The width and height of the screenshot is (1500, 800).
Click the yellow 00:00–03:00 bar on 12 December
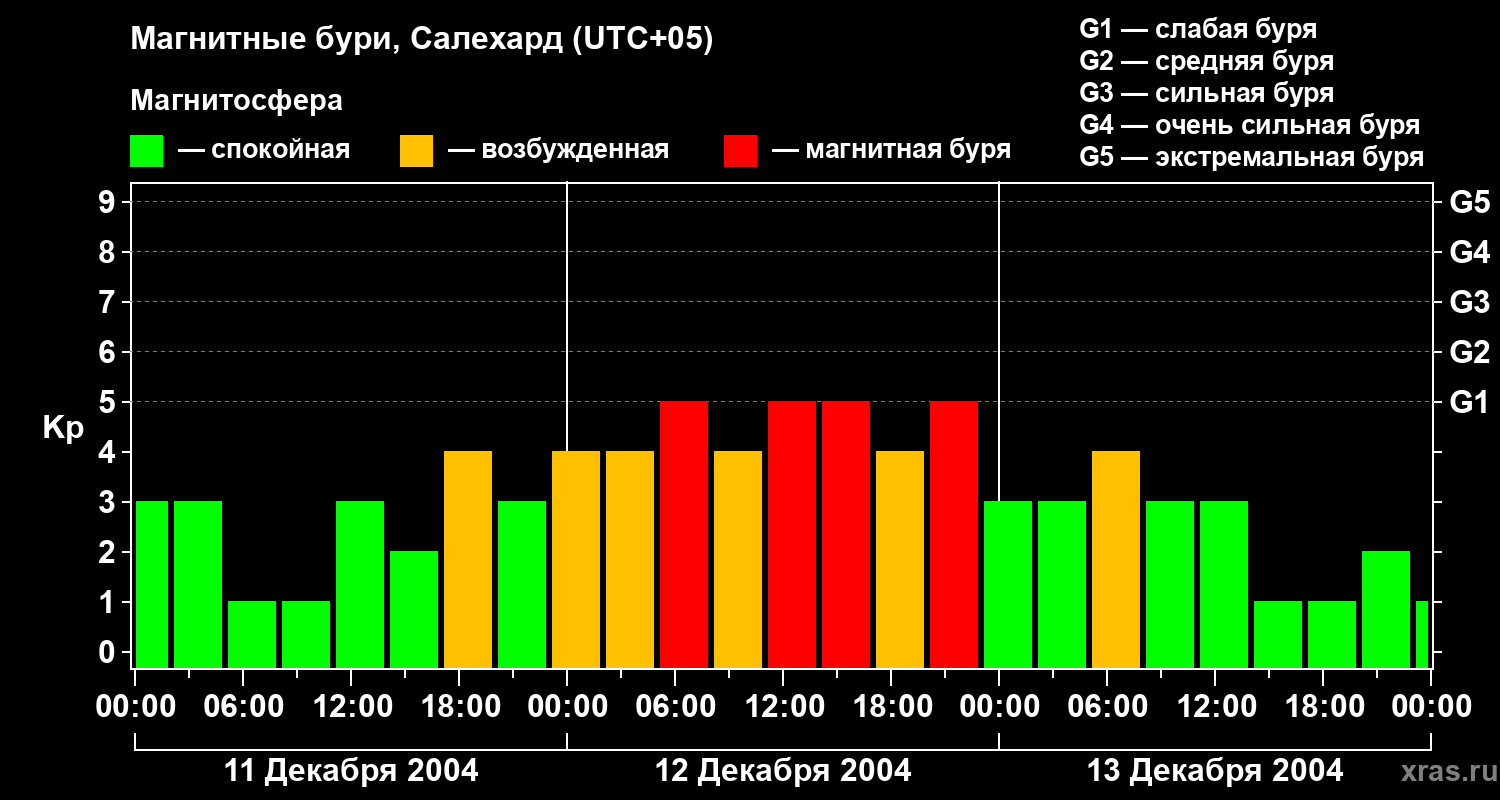(x=576, y=559)
